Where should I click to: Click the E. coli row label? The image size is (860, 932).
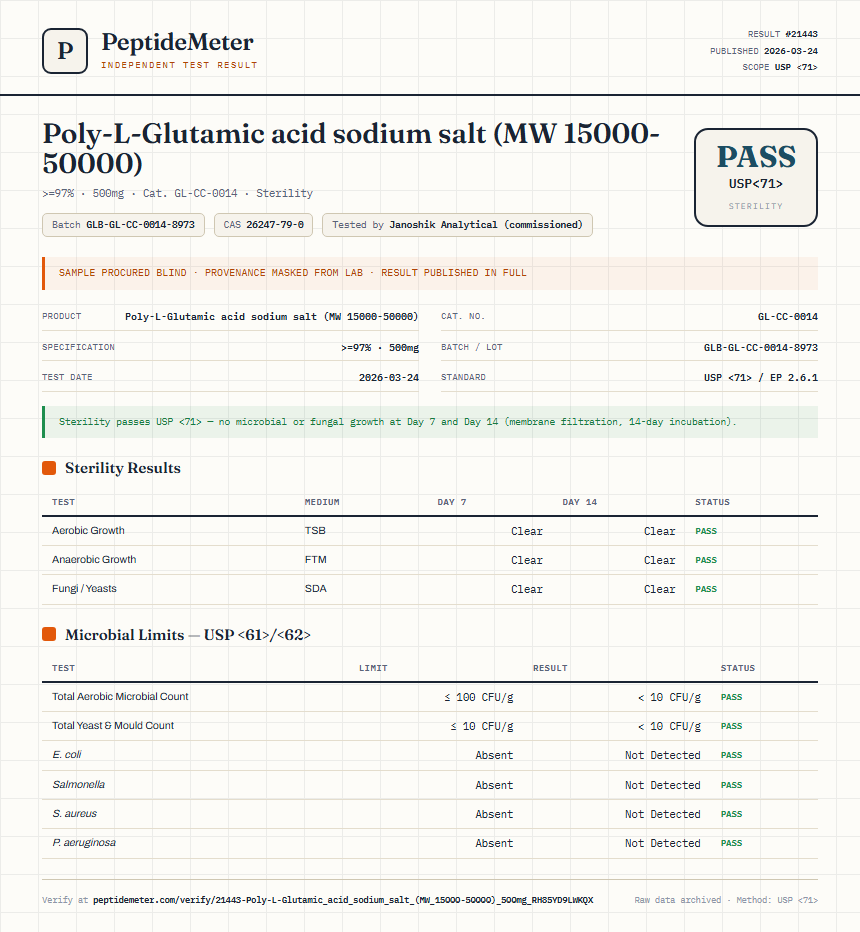click(67, 755)
